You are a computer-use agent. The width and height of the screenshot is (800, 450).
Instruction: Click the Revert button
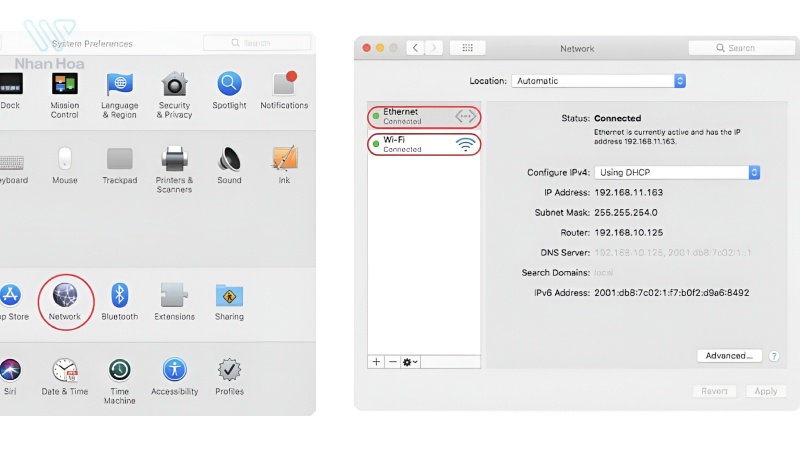[714, 391]
